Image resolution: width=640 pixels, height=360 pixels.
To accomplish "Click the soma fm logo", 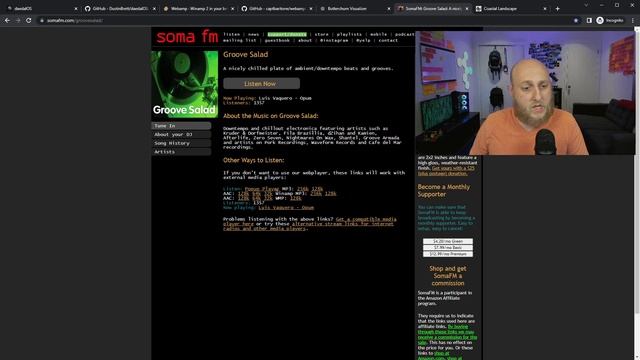I will [187, 37].
